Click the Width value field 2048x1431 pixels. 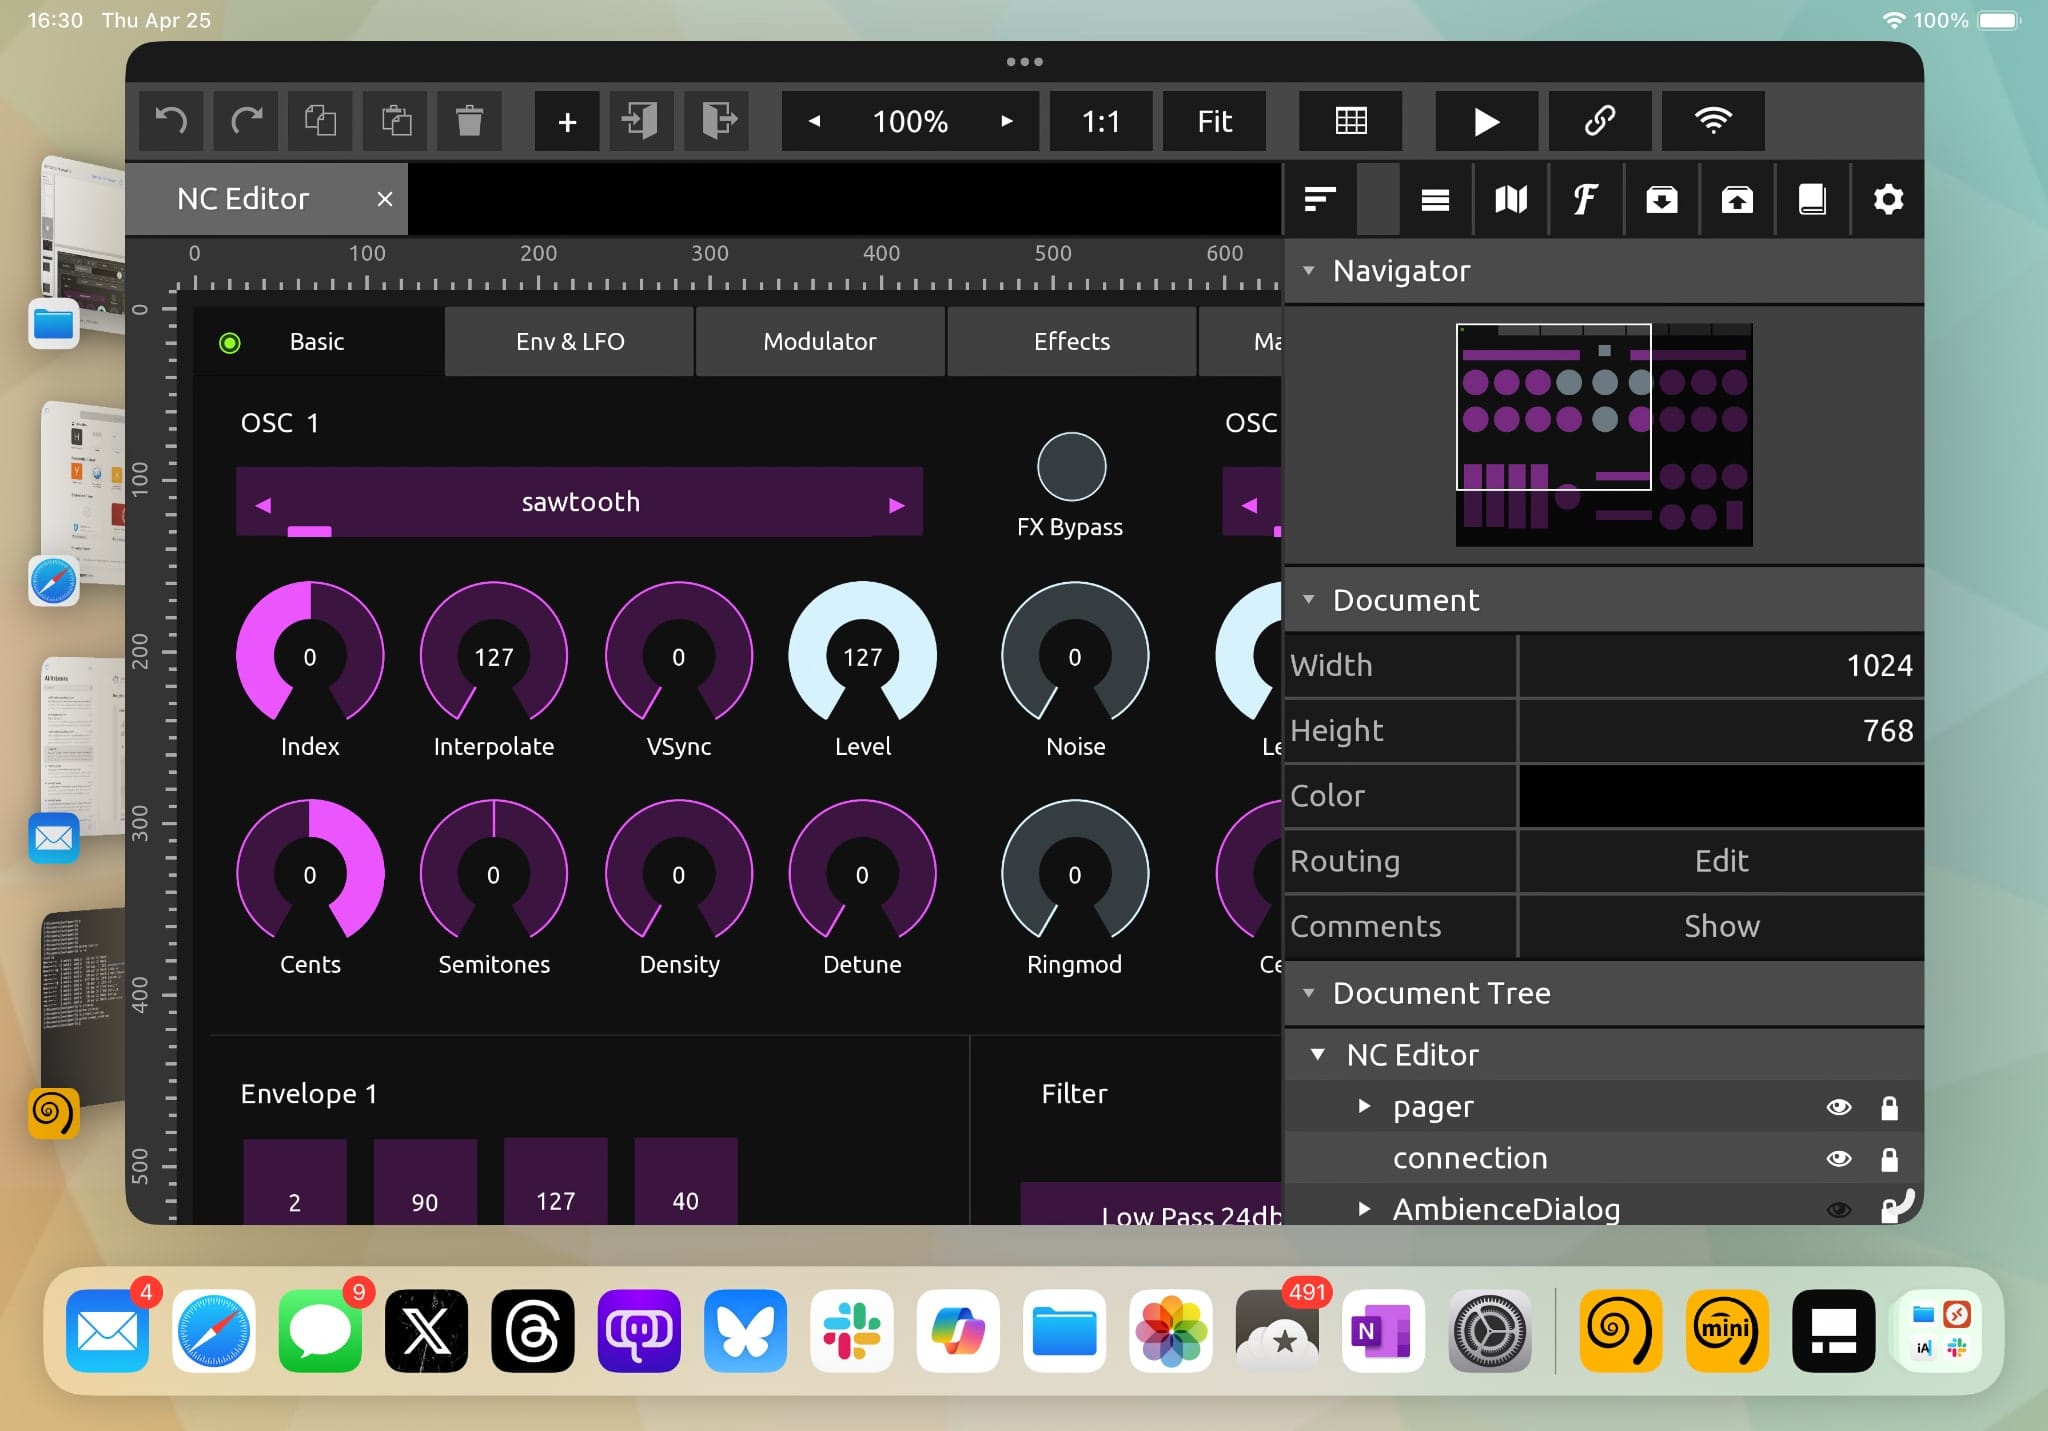pyautogui.click(x=1721, y=665)
